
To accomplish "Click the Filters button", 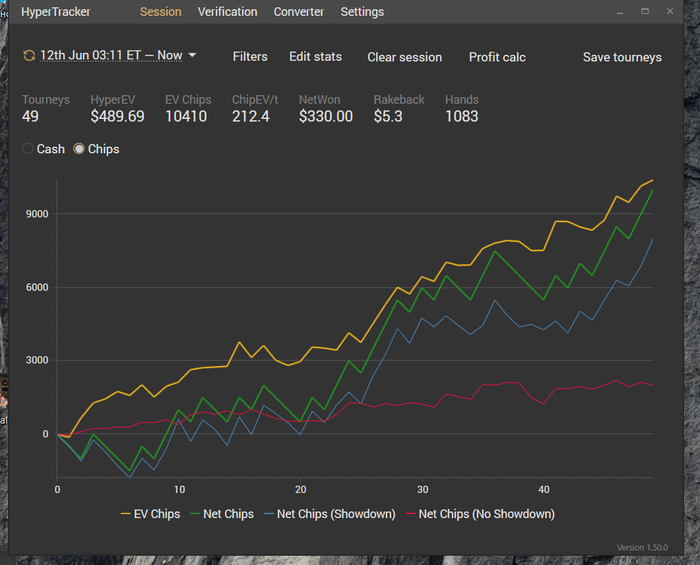I will pyautogui.click(x=250, y=57).
